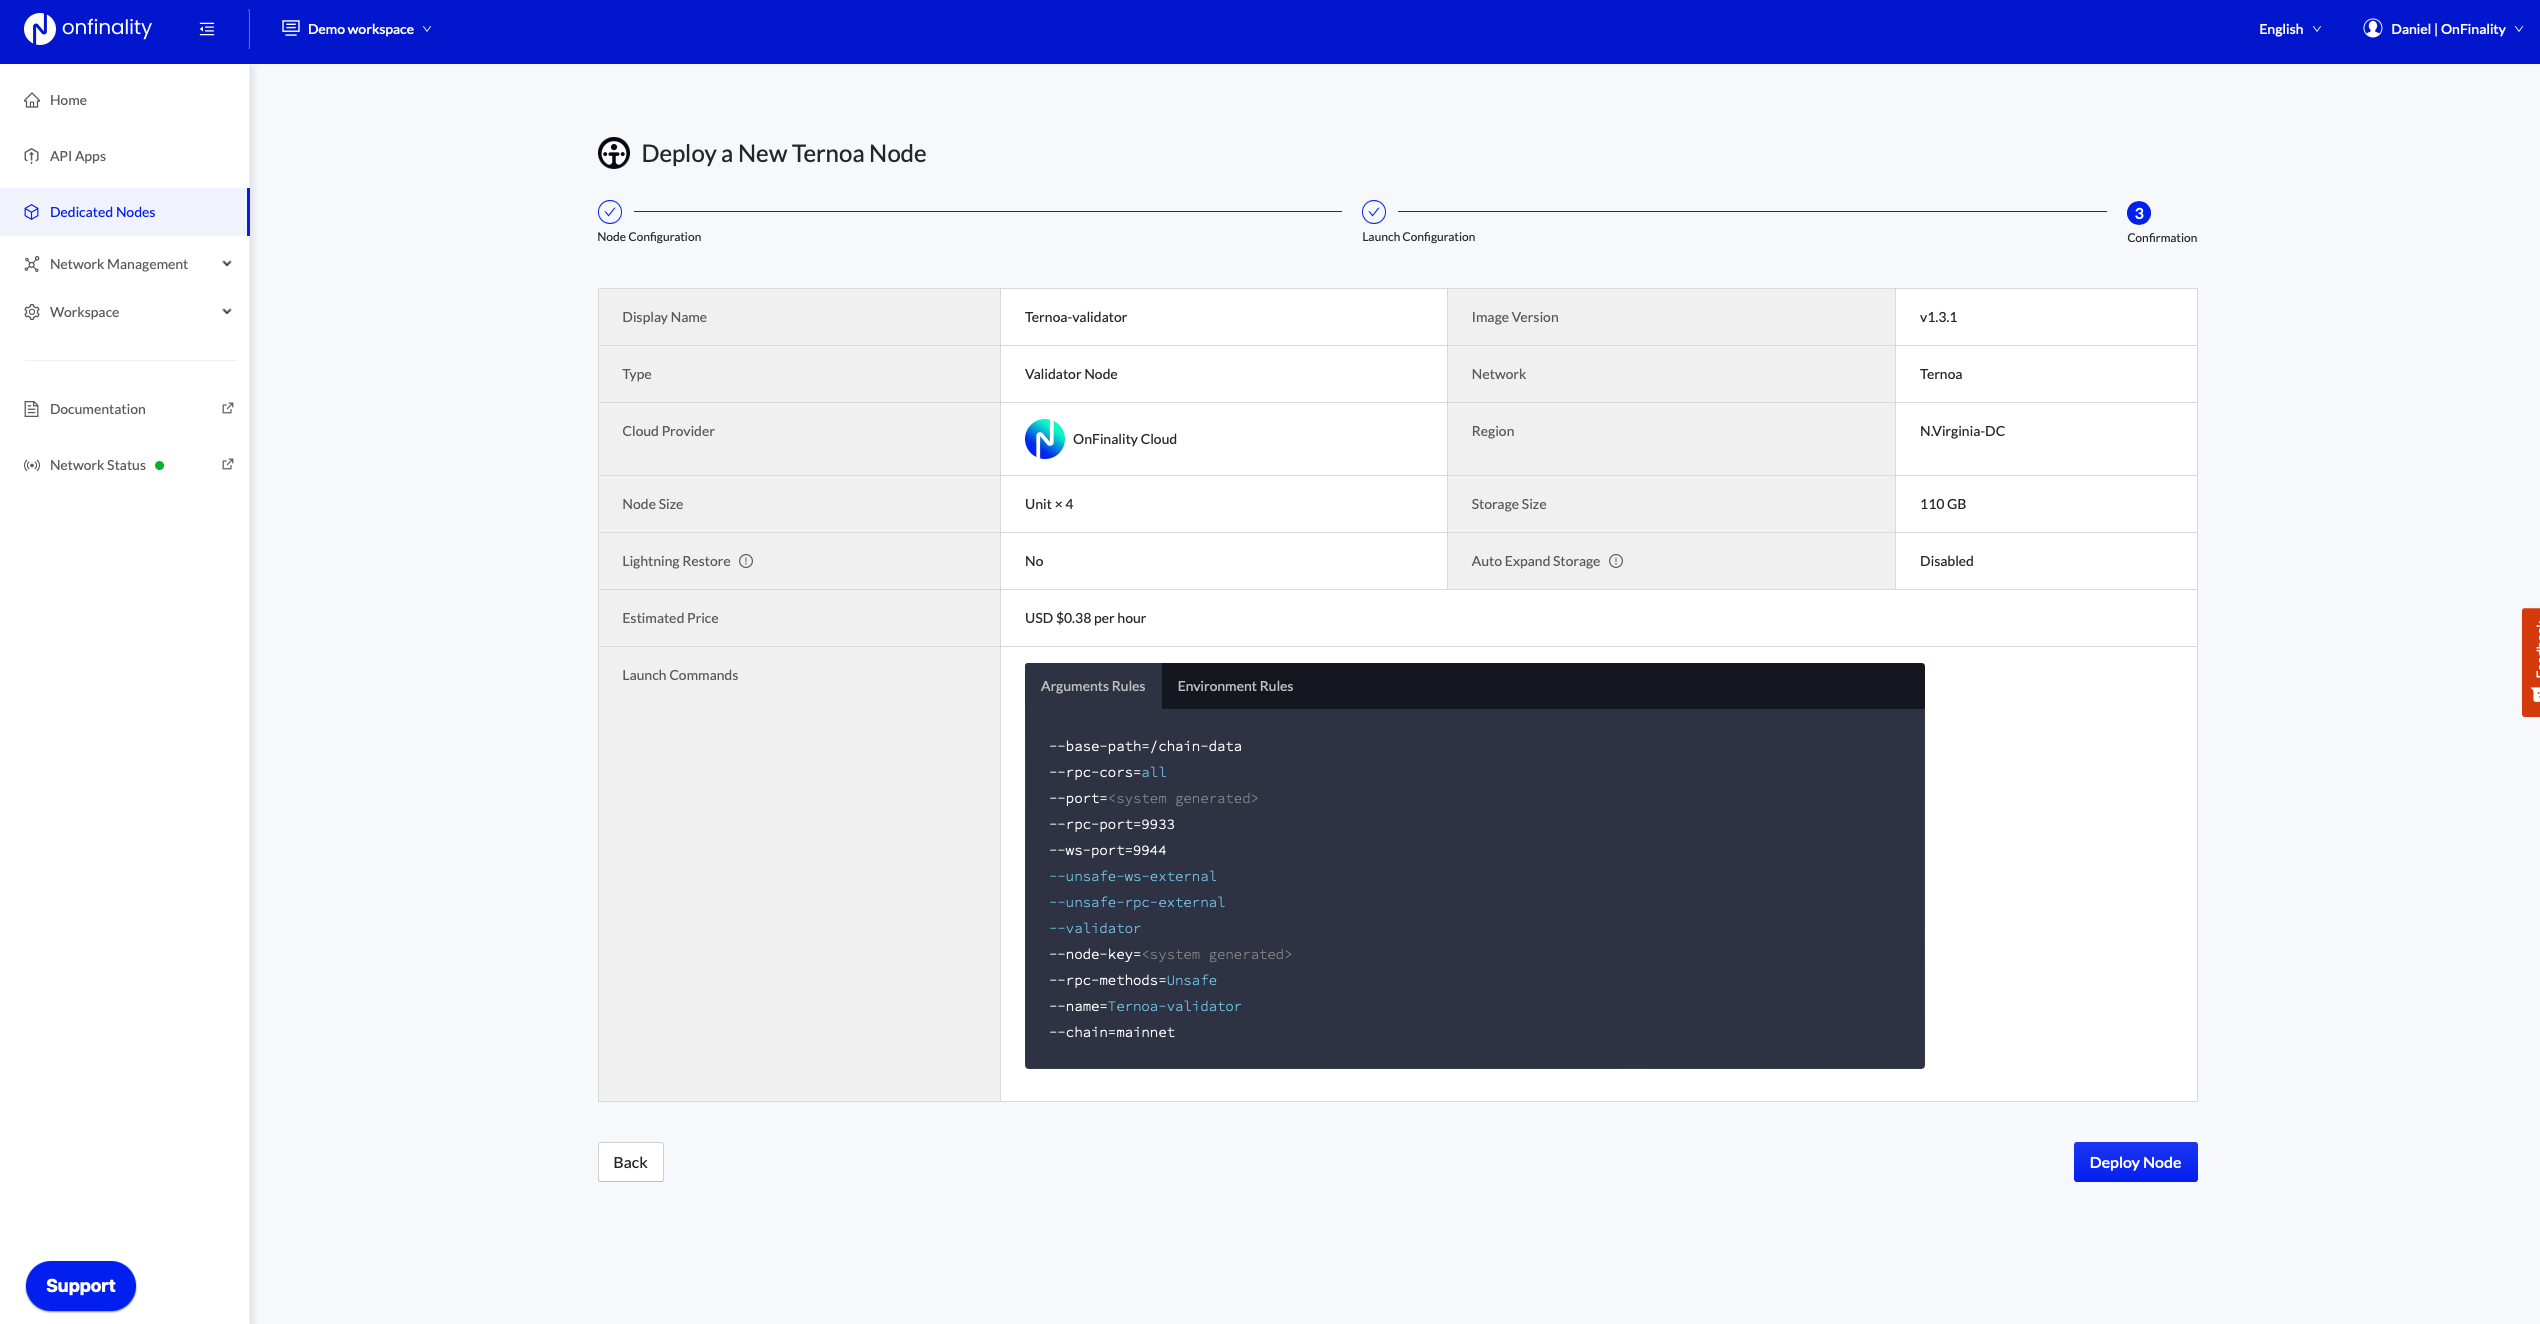Click the user avatar icon in header
Screen dimensions: 2540x1324
tap(2372, 29)
